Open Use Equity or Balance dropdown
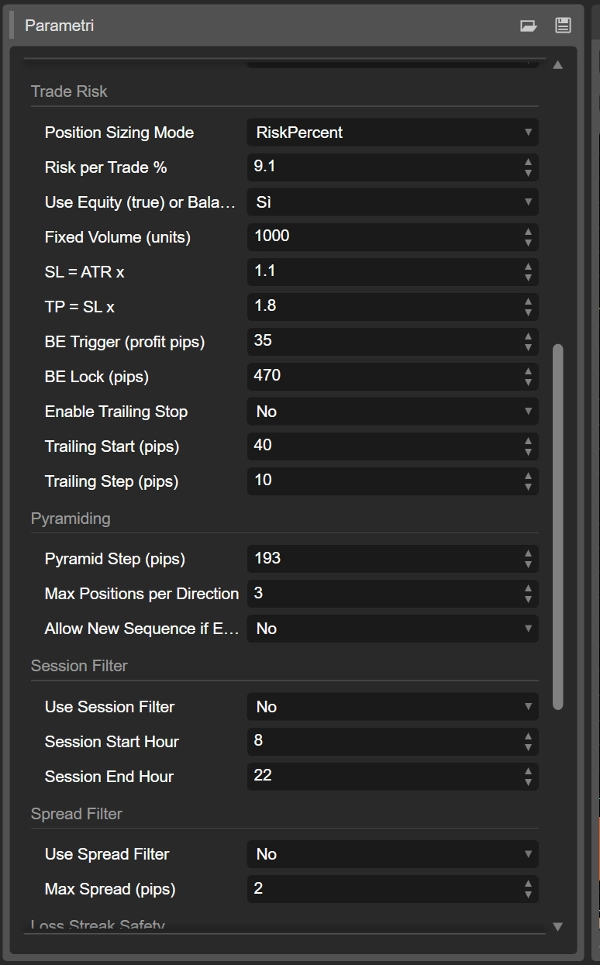 pyautogui.click(x=392, y=202)
